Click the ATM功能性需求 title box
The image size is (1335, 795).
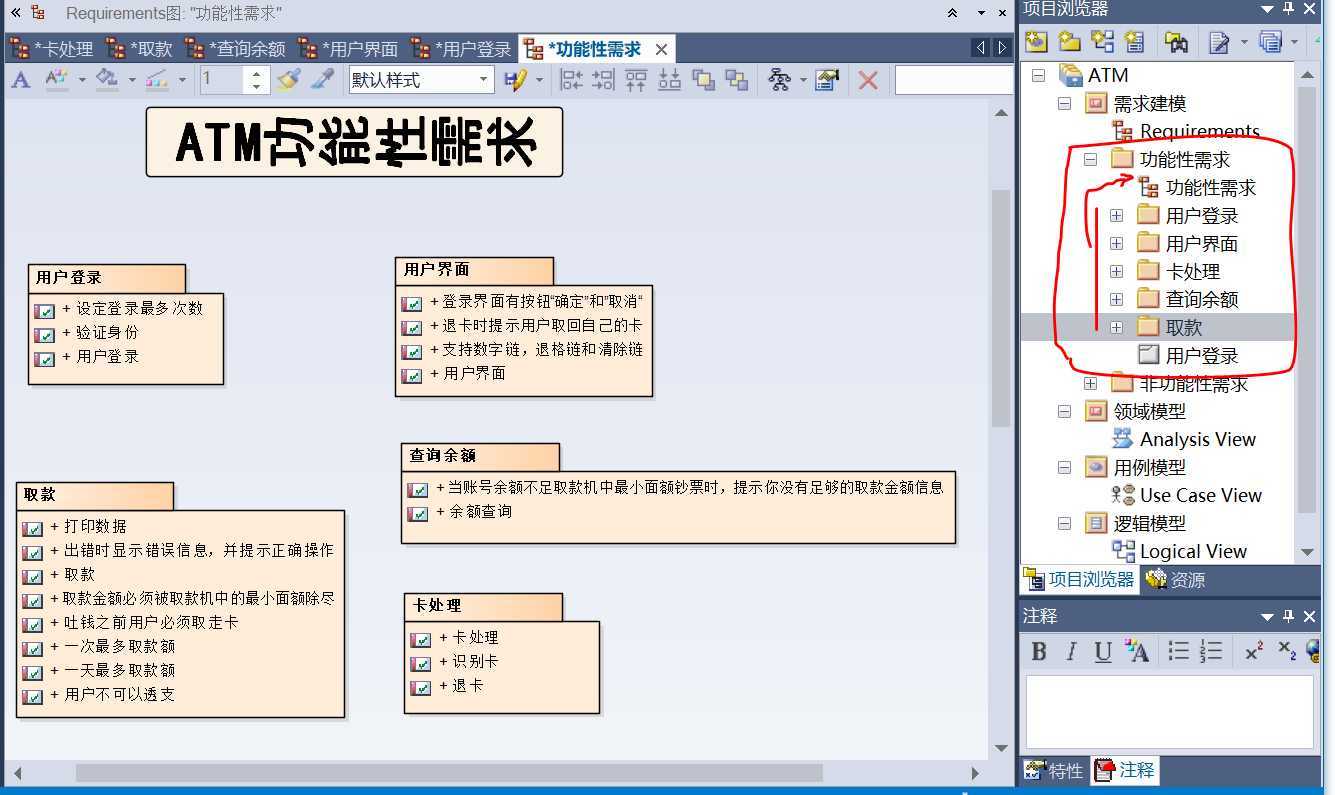click(354, 142)
